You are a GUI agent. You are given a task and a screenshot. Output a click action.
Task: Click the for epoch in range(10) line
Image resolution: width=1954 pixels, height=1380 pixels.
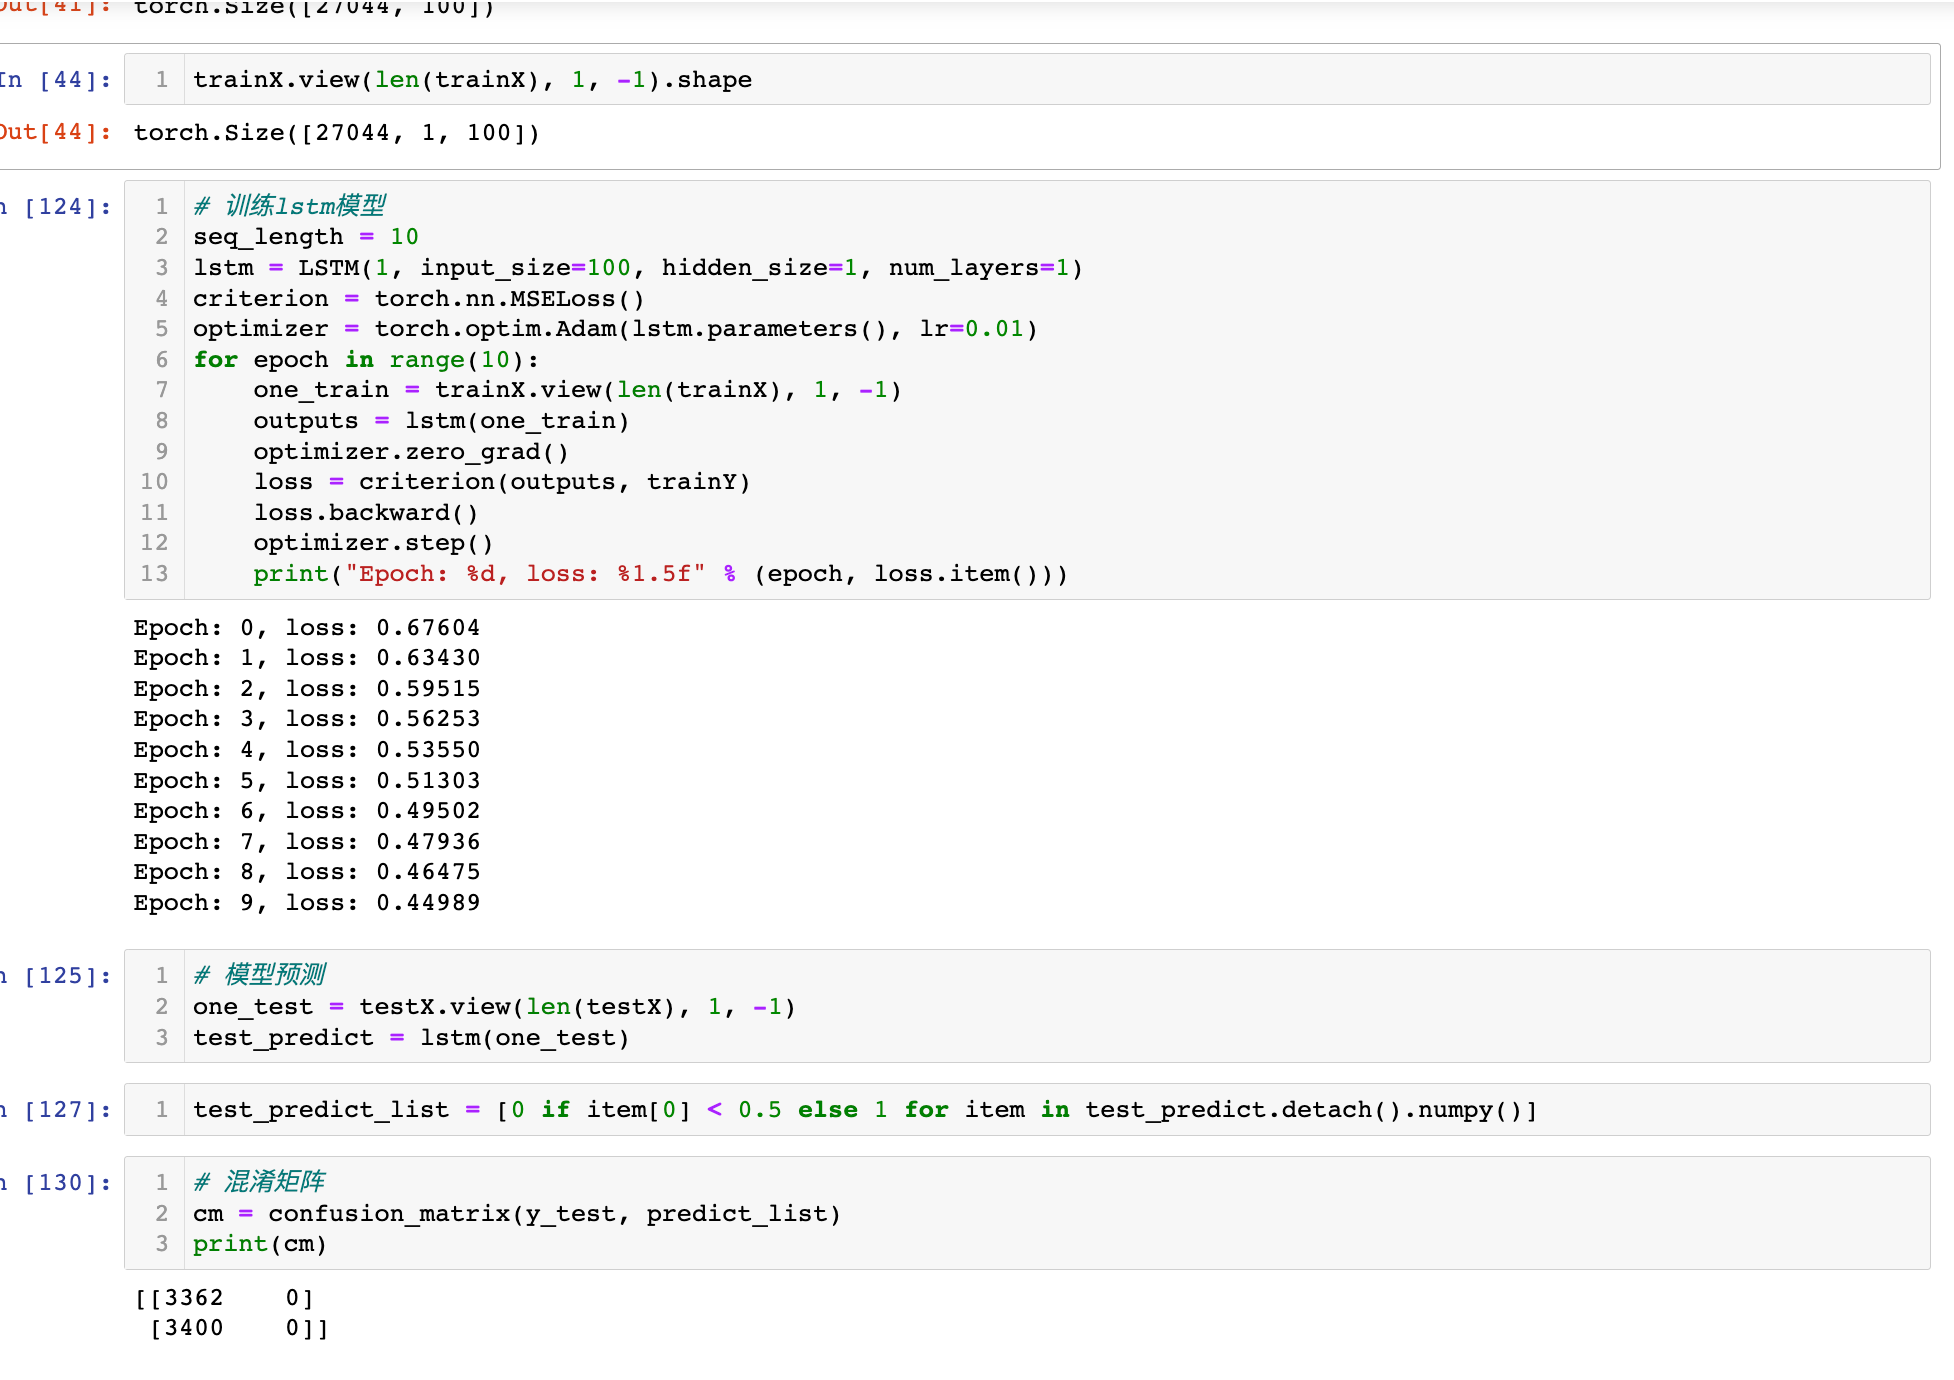coord(365,360)
